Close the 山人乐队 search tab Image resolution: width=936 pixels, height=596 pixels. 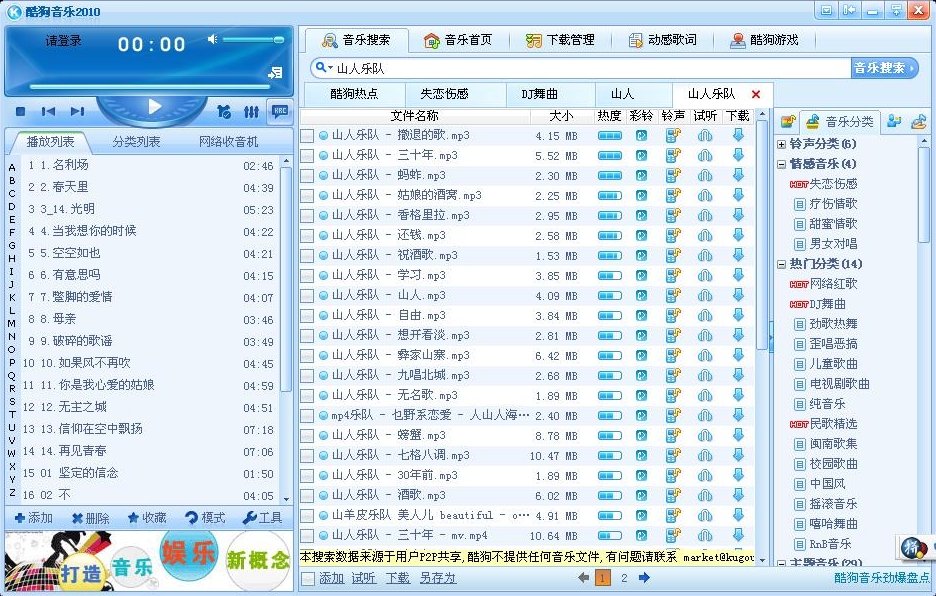(x=756, y=94)
